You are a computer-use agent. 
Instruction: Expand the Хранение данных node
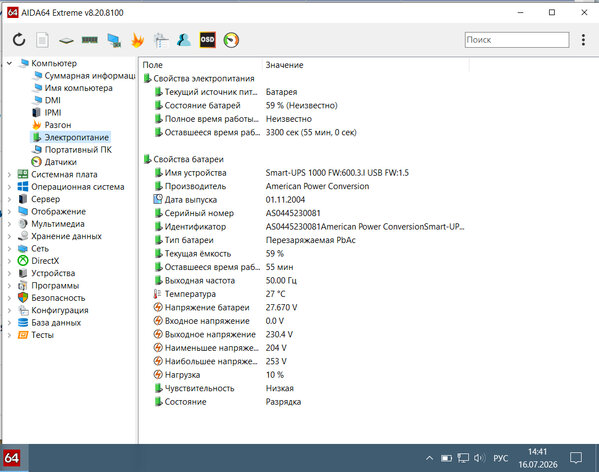point(9,236)
